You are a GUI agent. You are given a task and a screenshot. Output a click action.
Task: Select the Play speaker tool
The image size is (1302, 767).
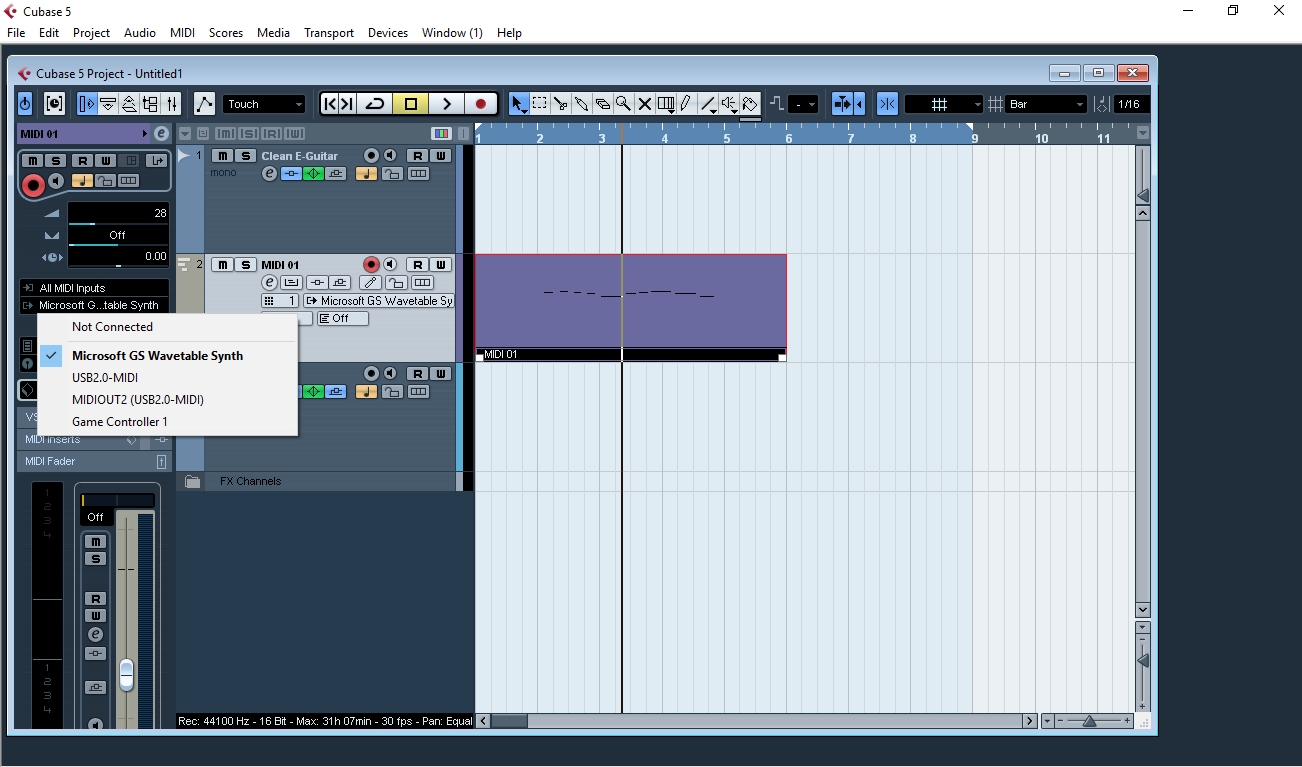[x=729, y=104]
